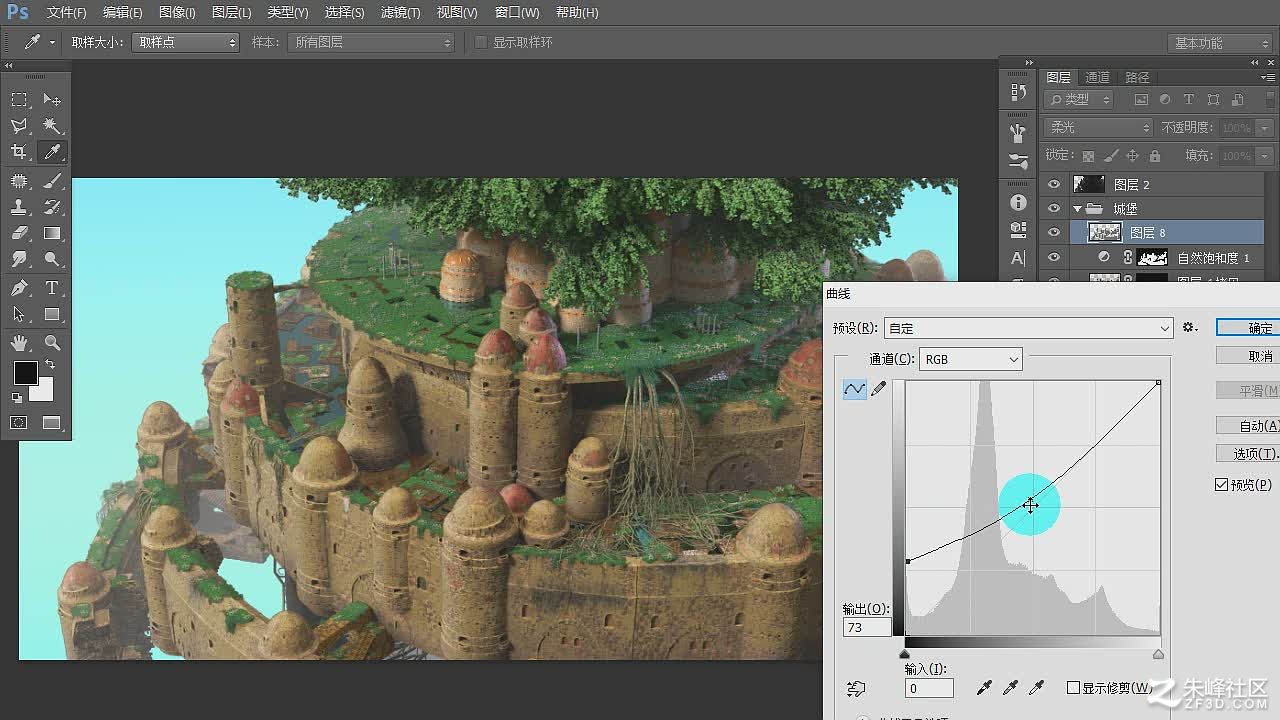Change screen mode in the toolbox
This screenshot has height=720, width=1280.
click(52, 423)
